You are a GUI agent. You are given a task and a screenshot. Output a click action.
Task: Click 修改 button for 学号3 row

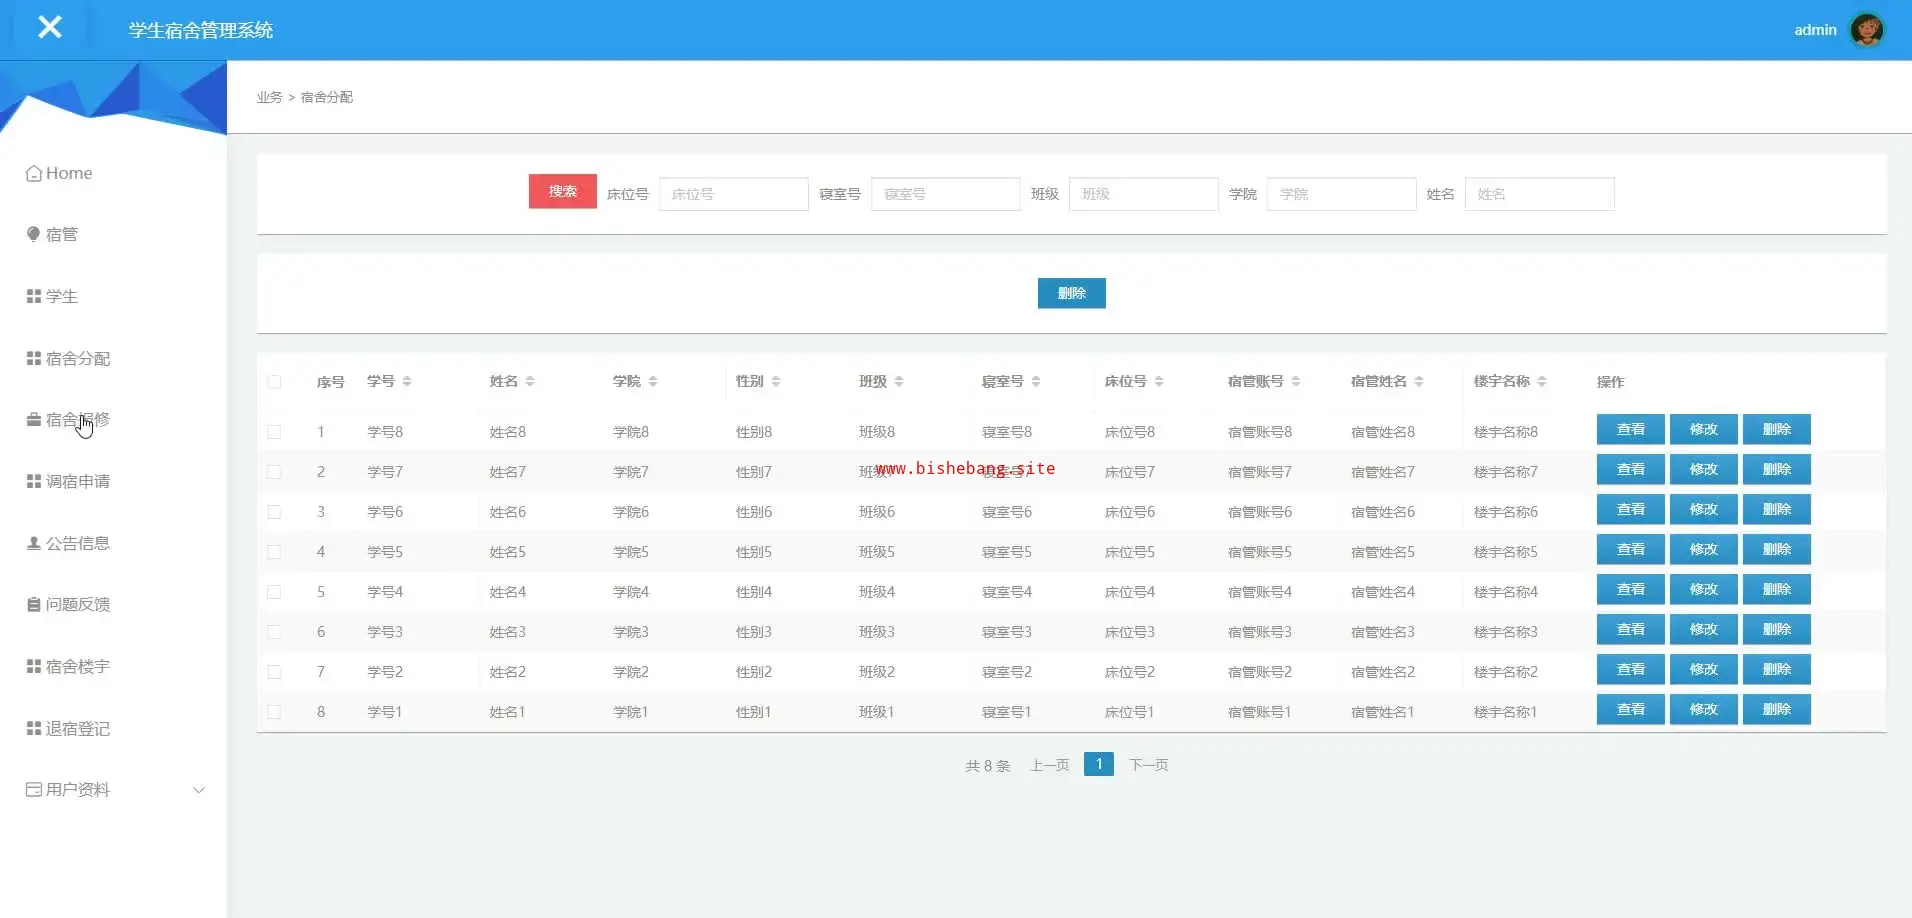[1703, 630]
